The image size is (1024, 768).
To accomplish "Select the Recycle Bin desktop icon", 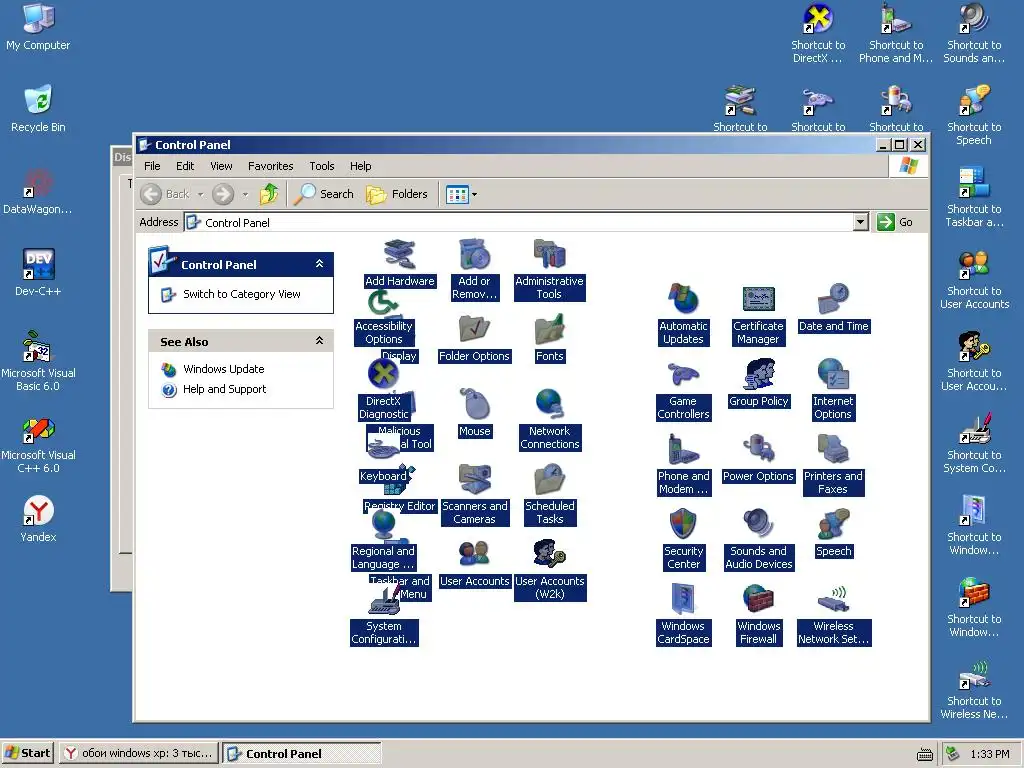I will 38,108.
